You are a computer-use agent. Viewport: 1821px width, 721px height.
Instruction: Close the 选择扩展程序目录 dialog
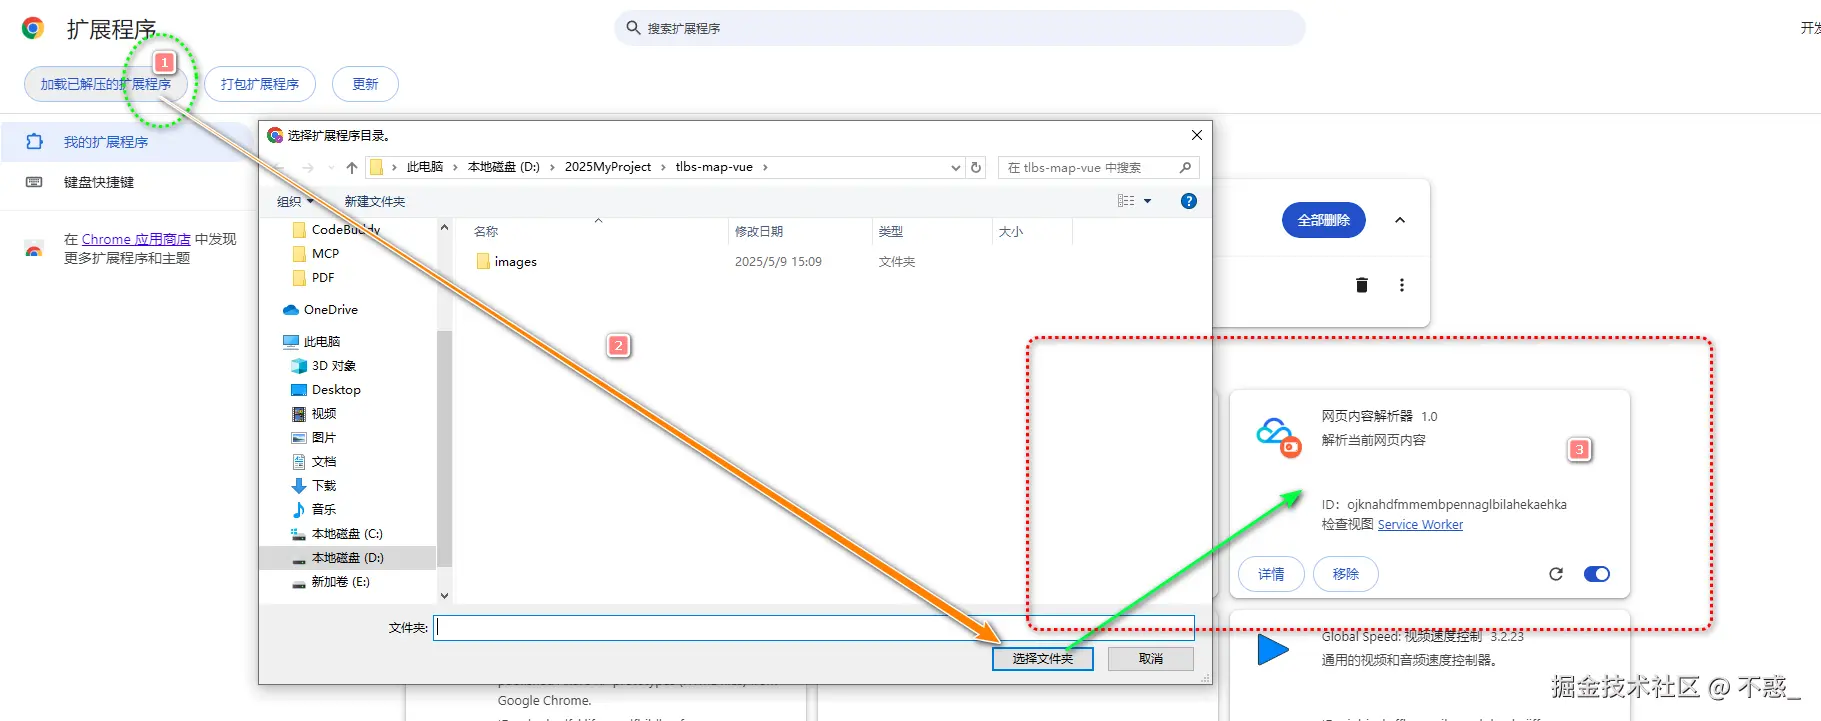pos(1197,135)
